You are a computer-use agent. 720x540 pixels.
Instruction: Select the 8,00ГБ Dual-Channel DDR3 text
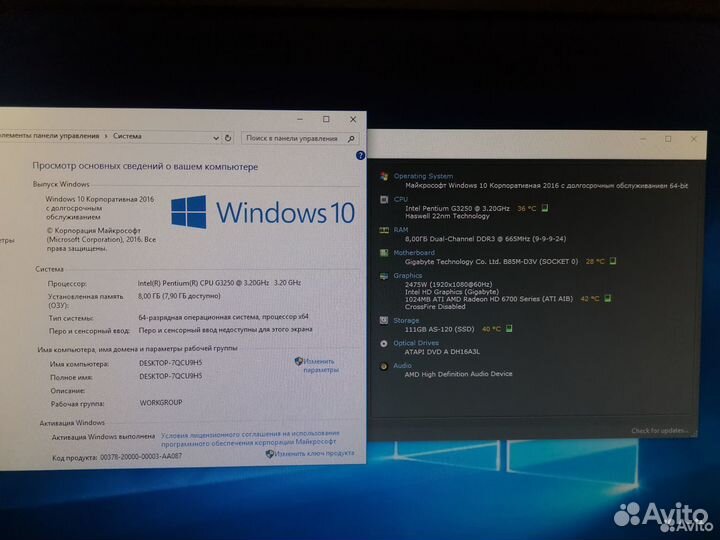[x=485, y=239]
